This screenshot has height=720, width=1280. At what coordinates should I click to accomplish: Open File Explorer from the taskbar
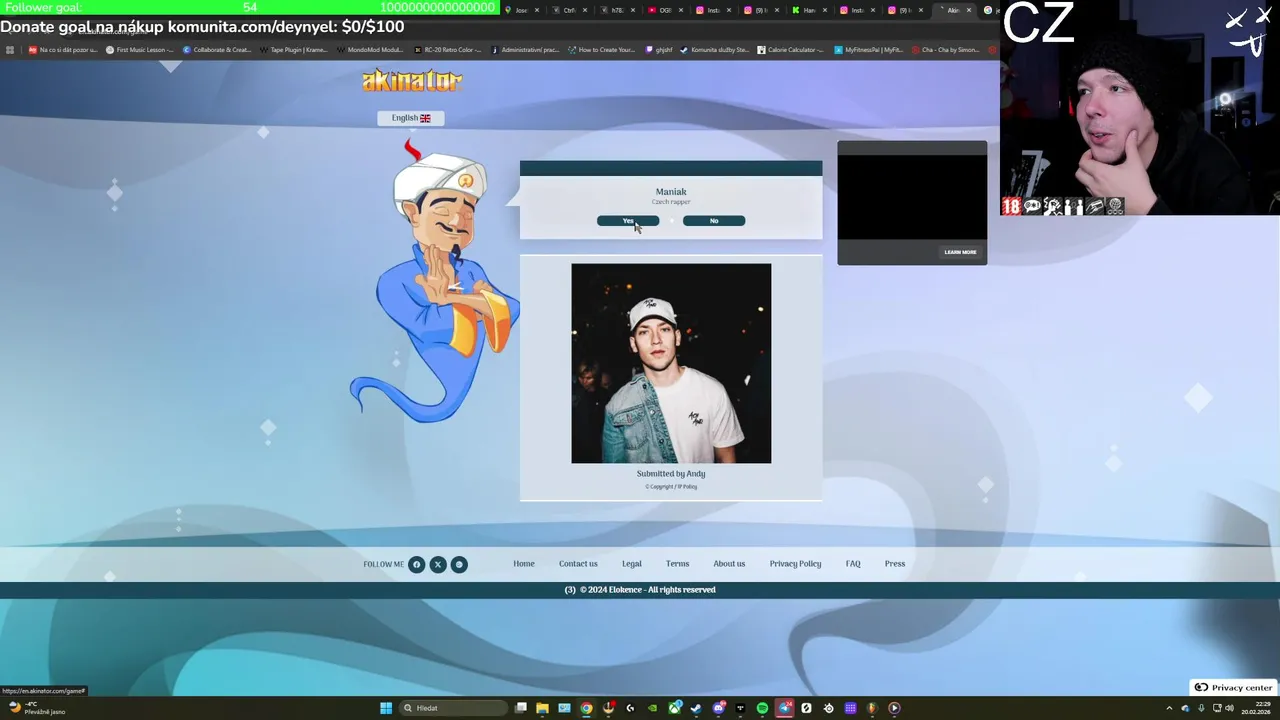tap(542, 708)
